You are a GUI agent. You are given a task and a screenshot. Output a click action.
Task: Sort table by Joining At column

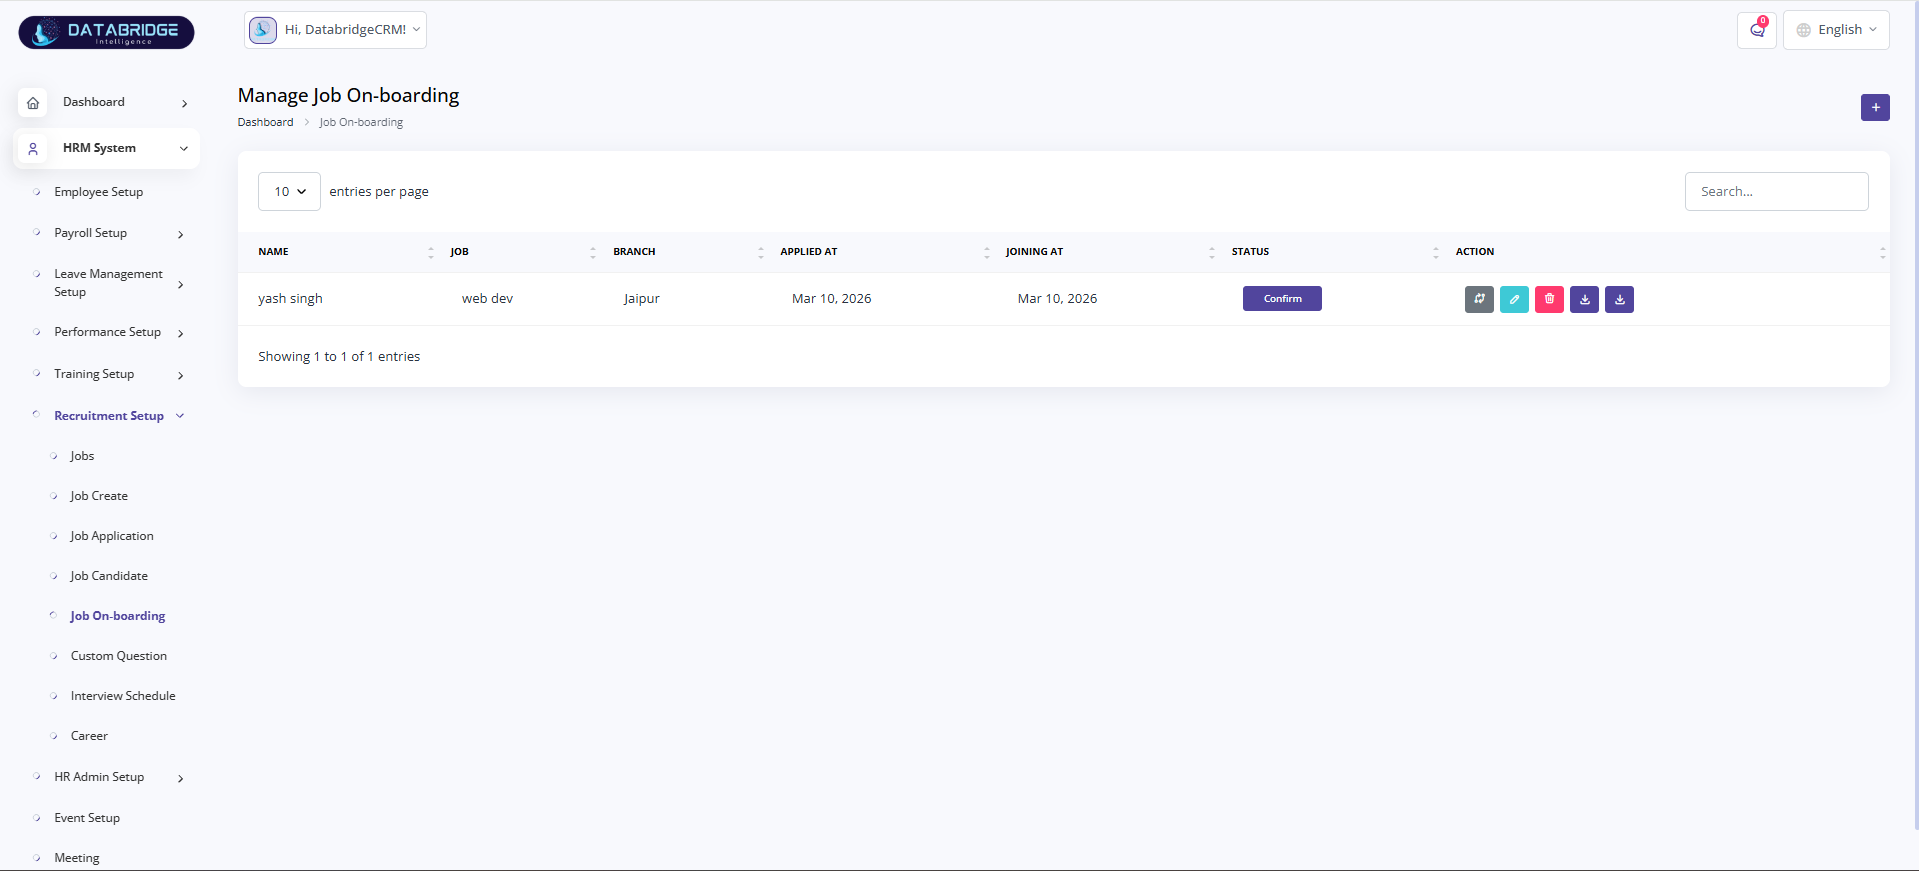click(1108, 252)
